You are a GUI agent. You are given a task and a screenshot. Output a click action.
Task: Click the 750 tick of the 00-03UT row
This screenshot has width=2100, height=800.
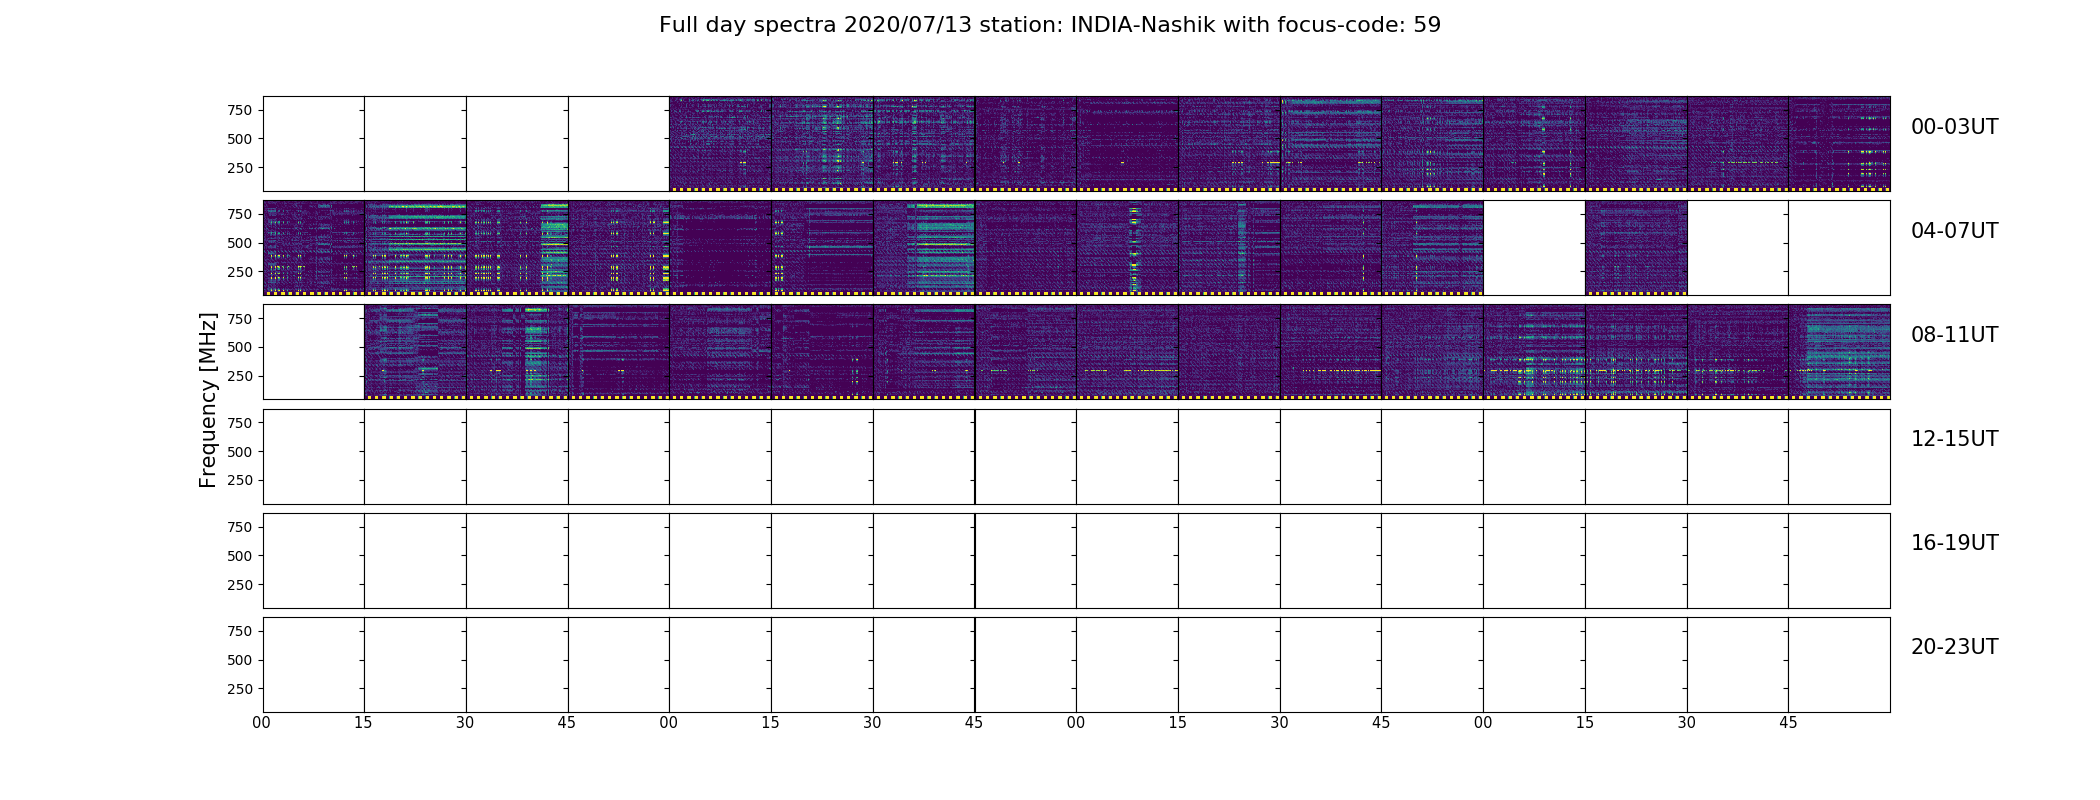[x=240, y=110]
